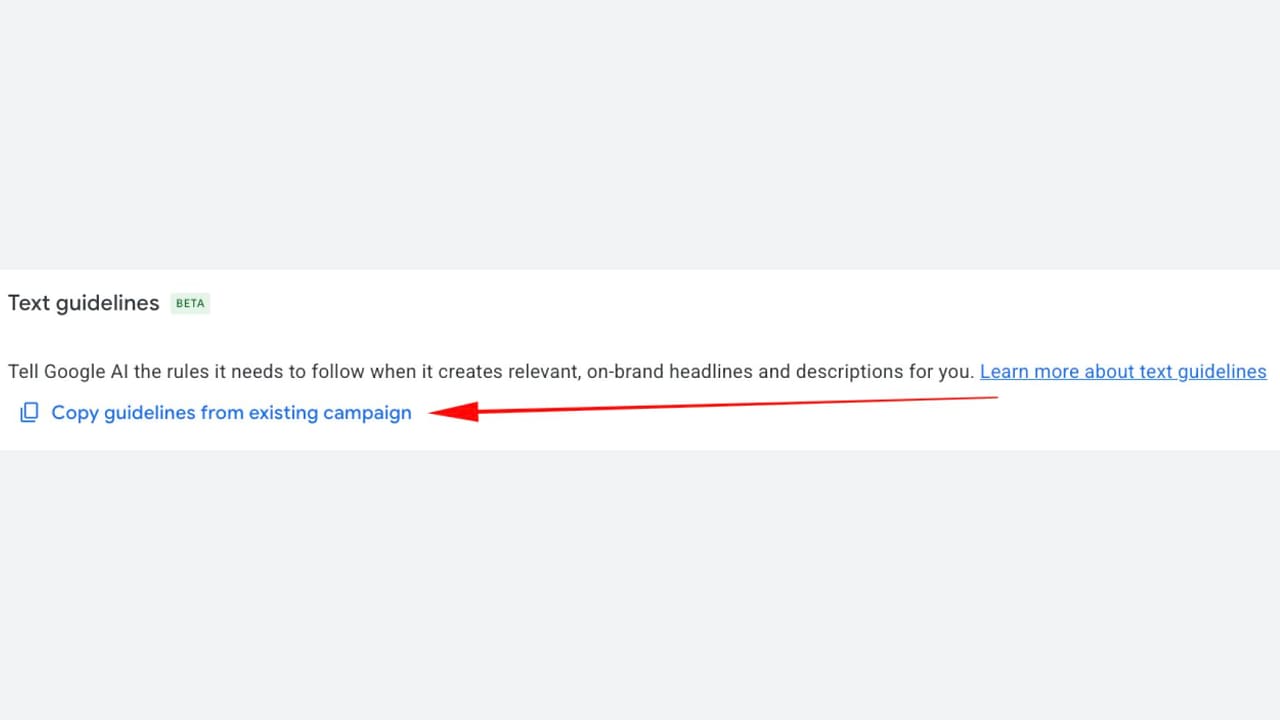Click the copy icon beside Copy guidelines
The image size is (1280, 720).
click(29, 412)
